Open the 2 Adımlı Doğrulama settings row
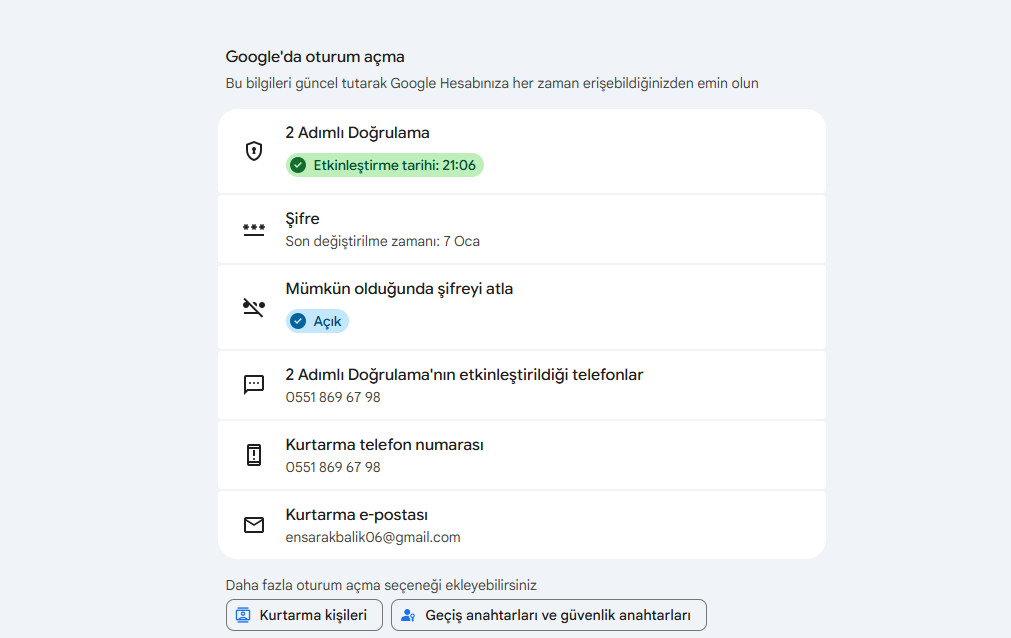Screen dimensions: 1011x638 522,151
